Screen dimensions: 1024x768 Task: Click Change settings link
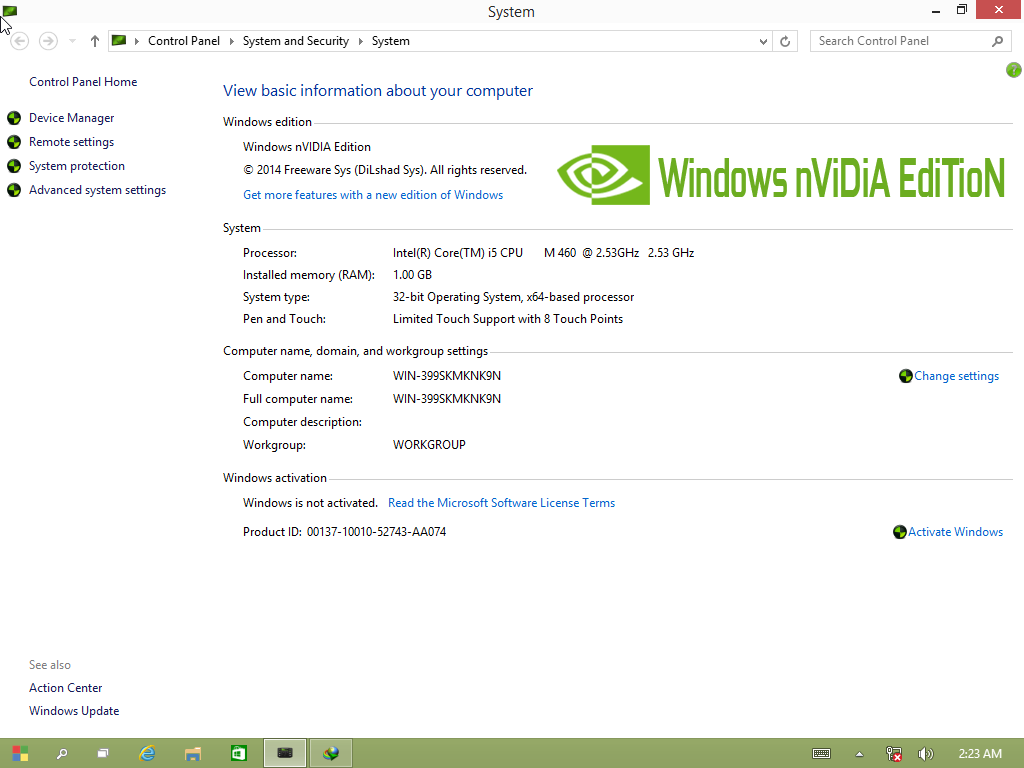[956, 376]
